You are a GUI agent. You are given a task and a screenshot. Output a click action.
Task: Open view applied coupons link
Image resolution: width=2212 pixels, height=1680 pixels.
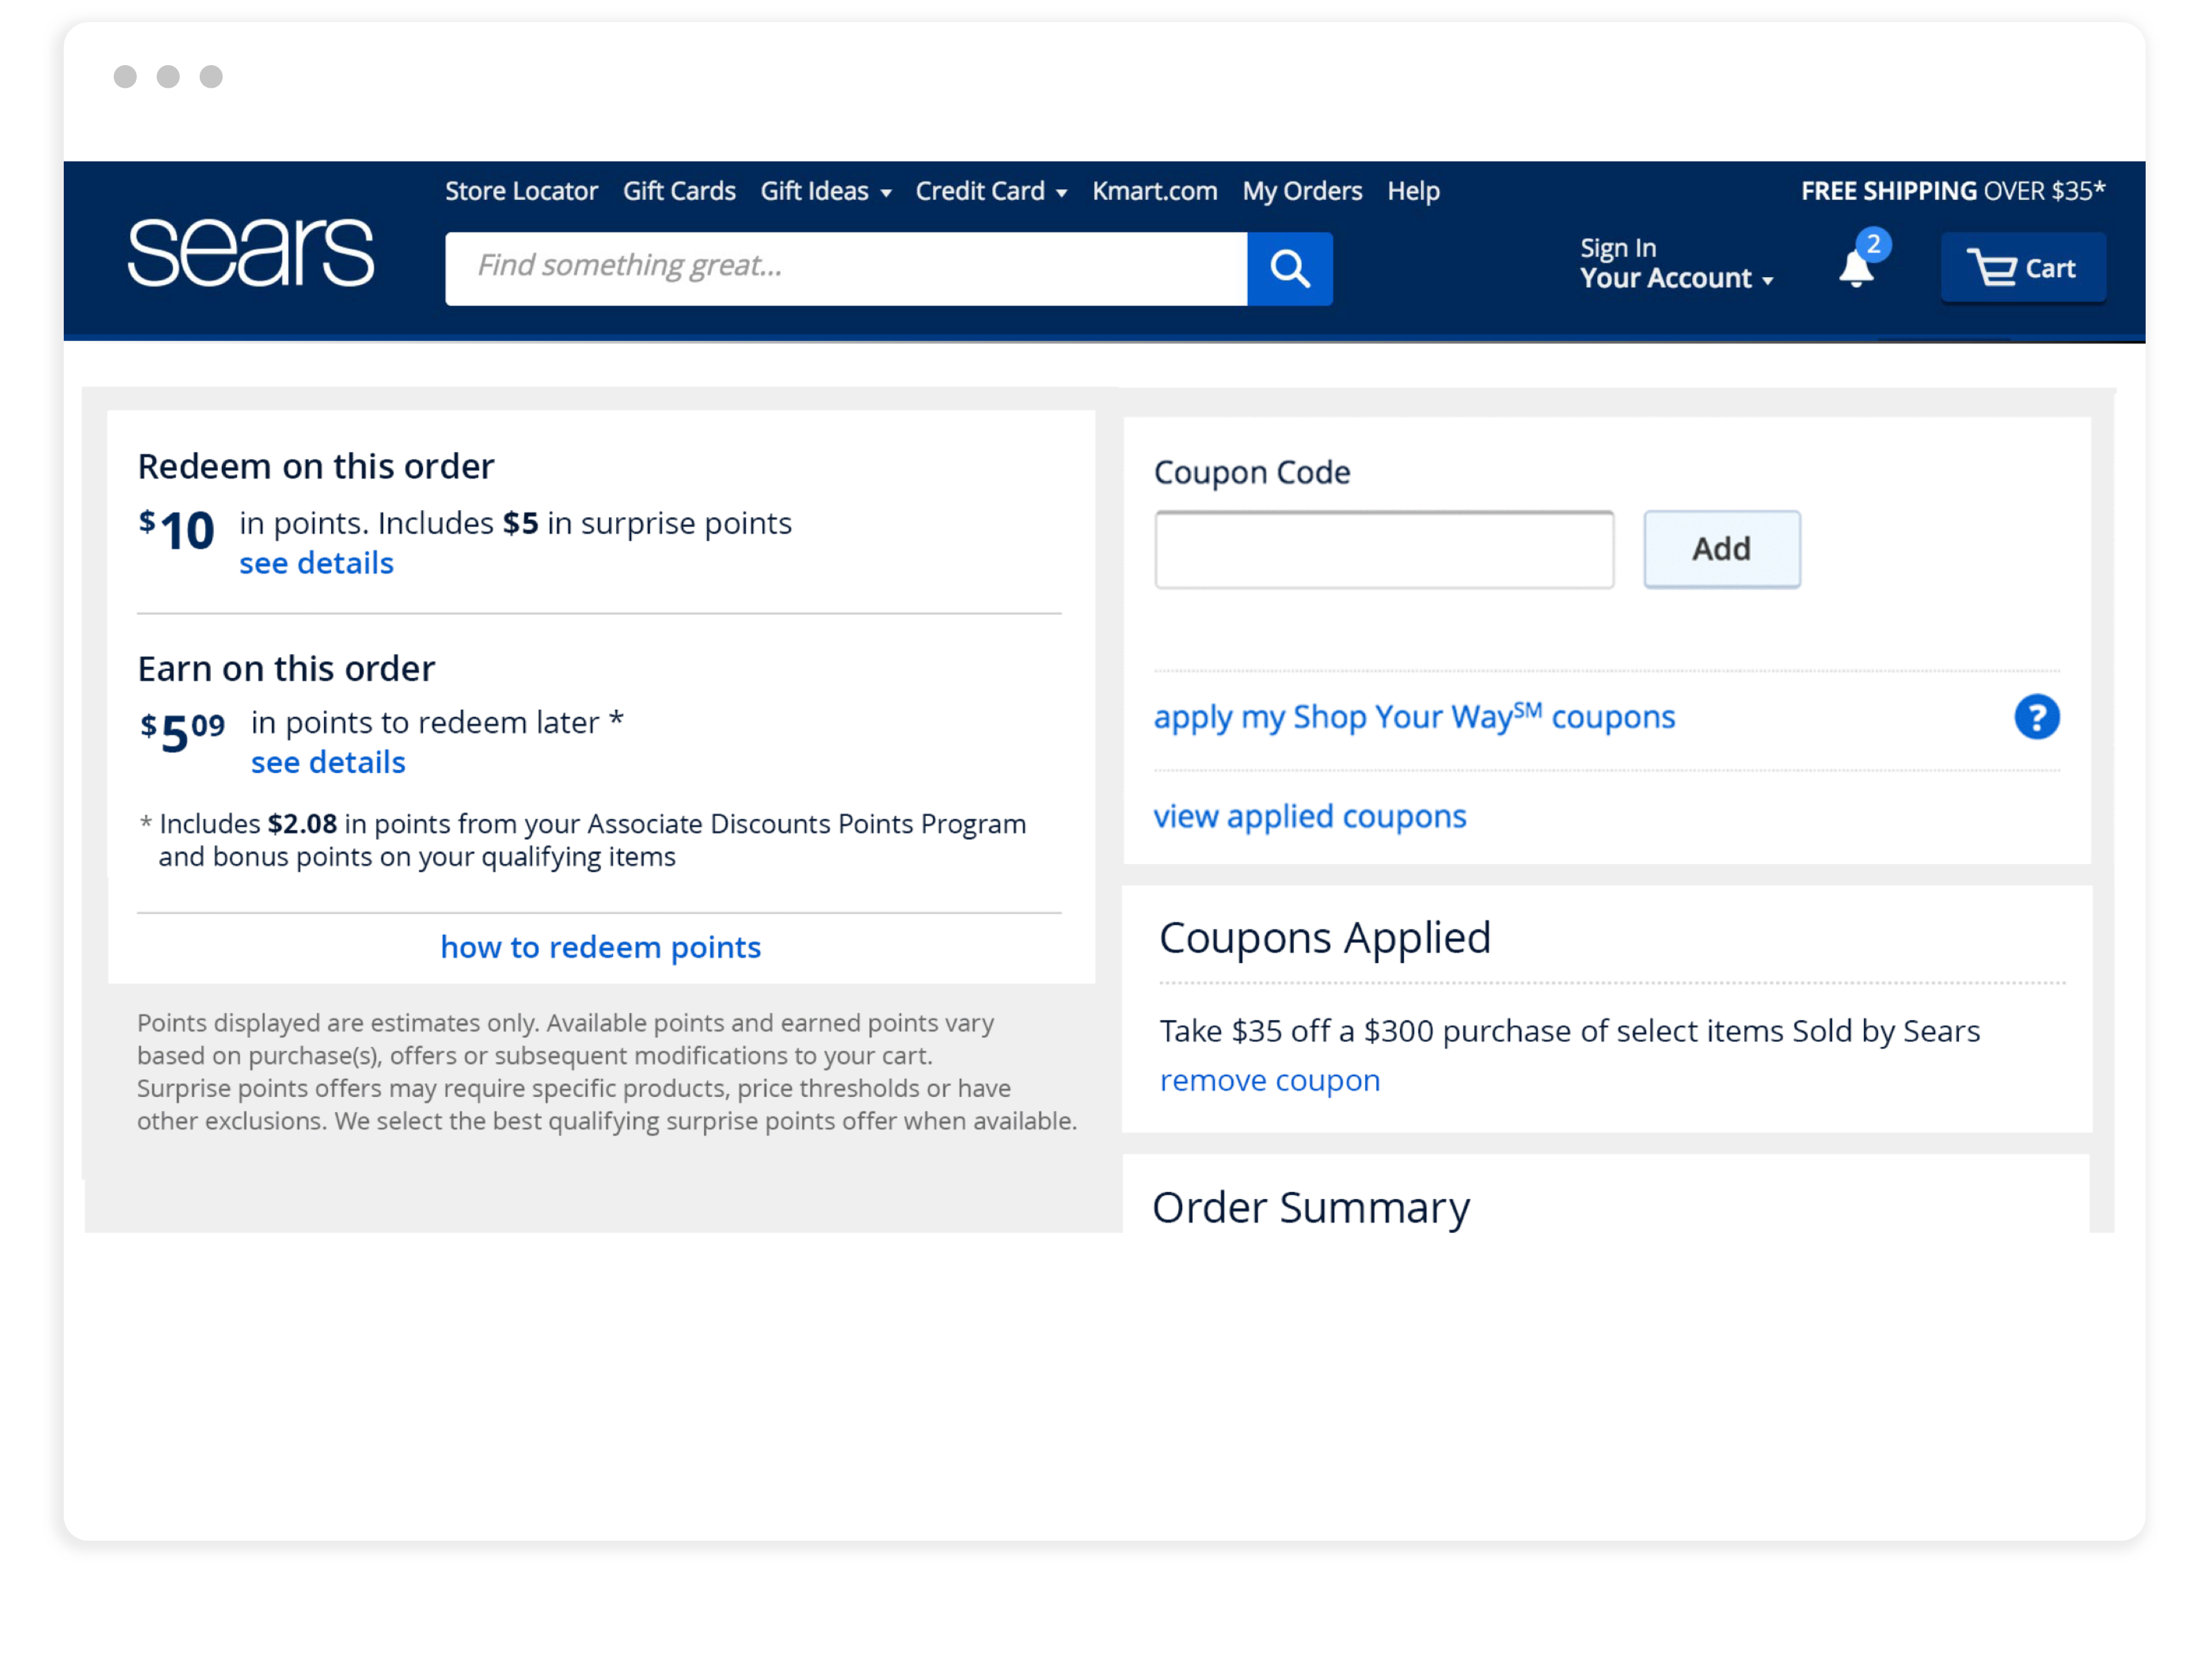1309,816
